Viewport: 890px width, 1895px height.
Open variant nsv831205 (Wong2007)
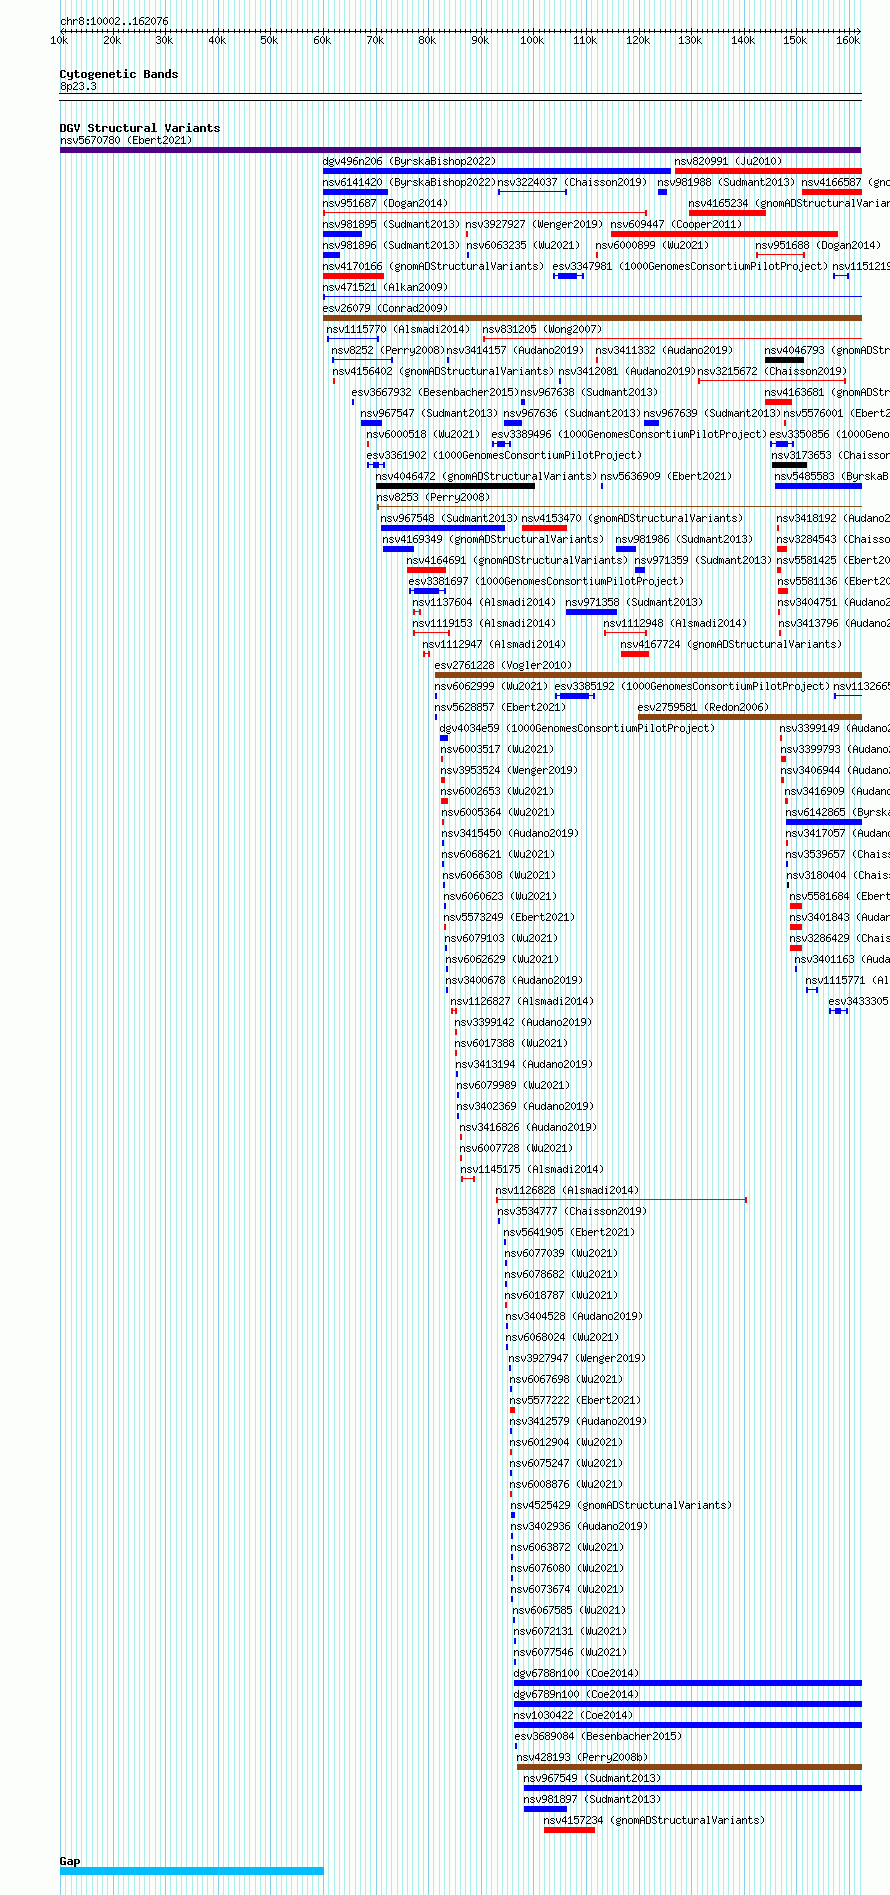542,329
